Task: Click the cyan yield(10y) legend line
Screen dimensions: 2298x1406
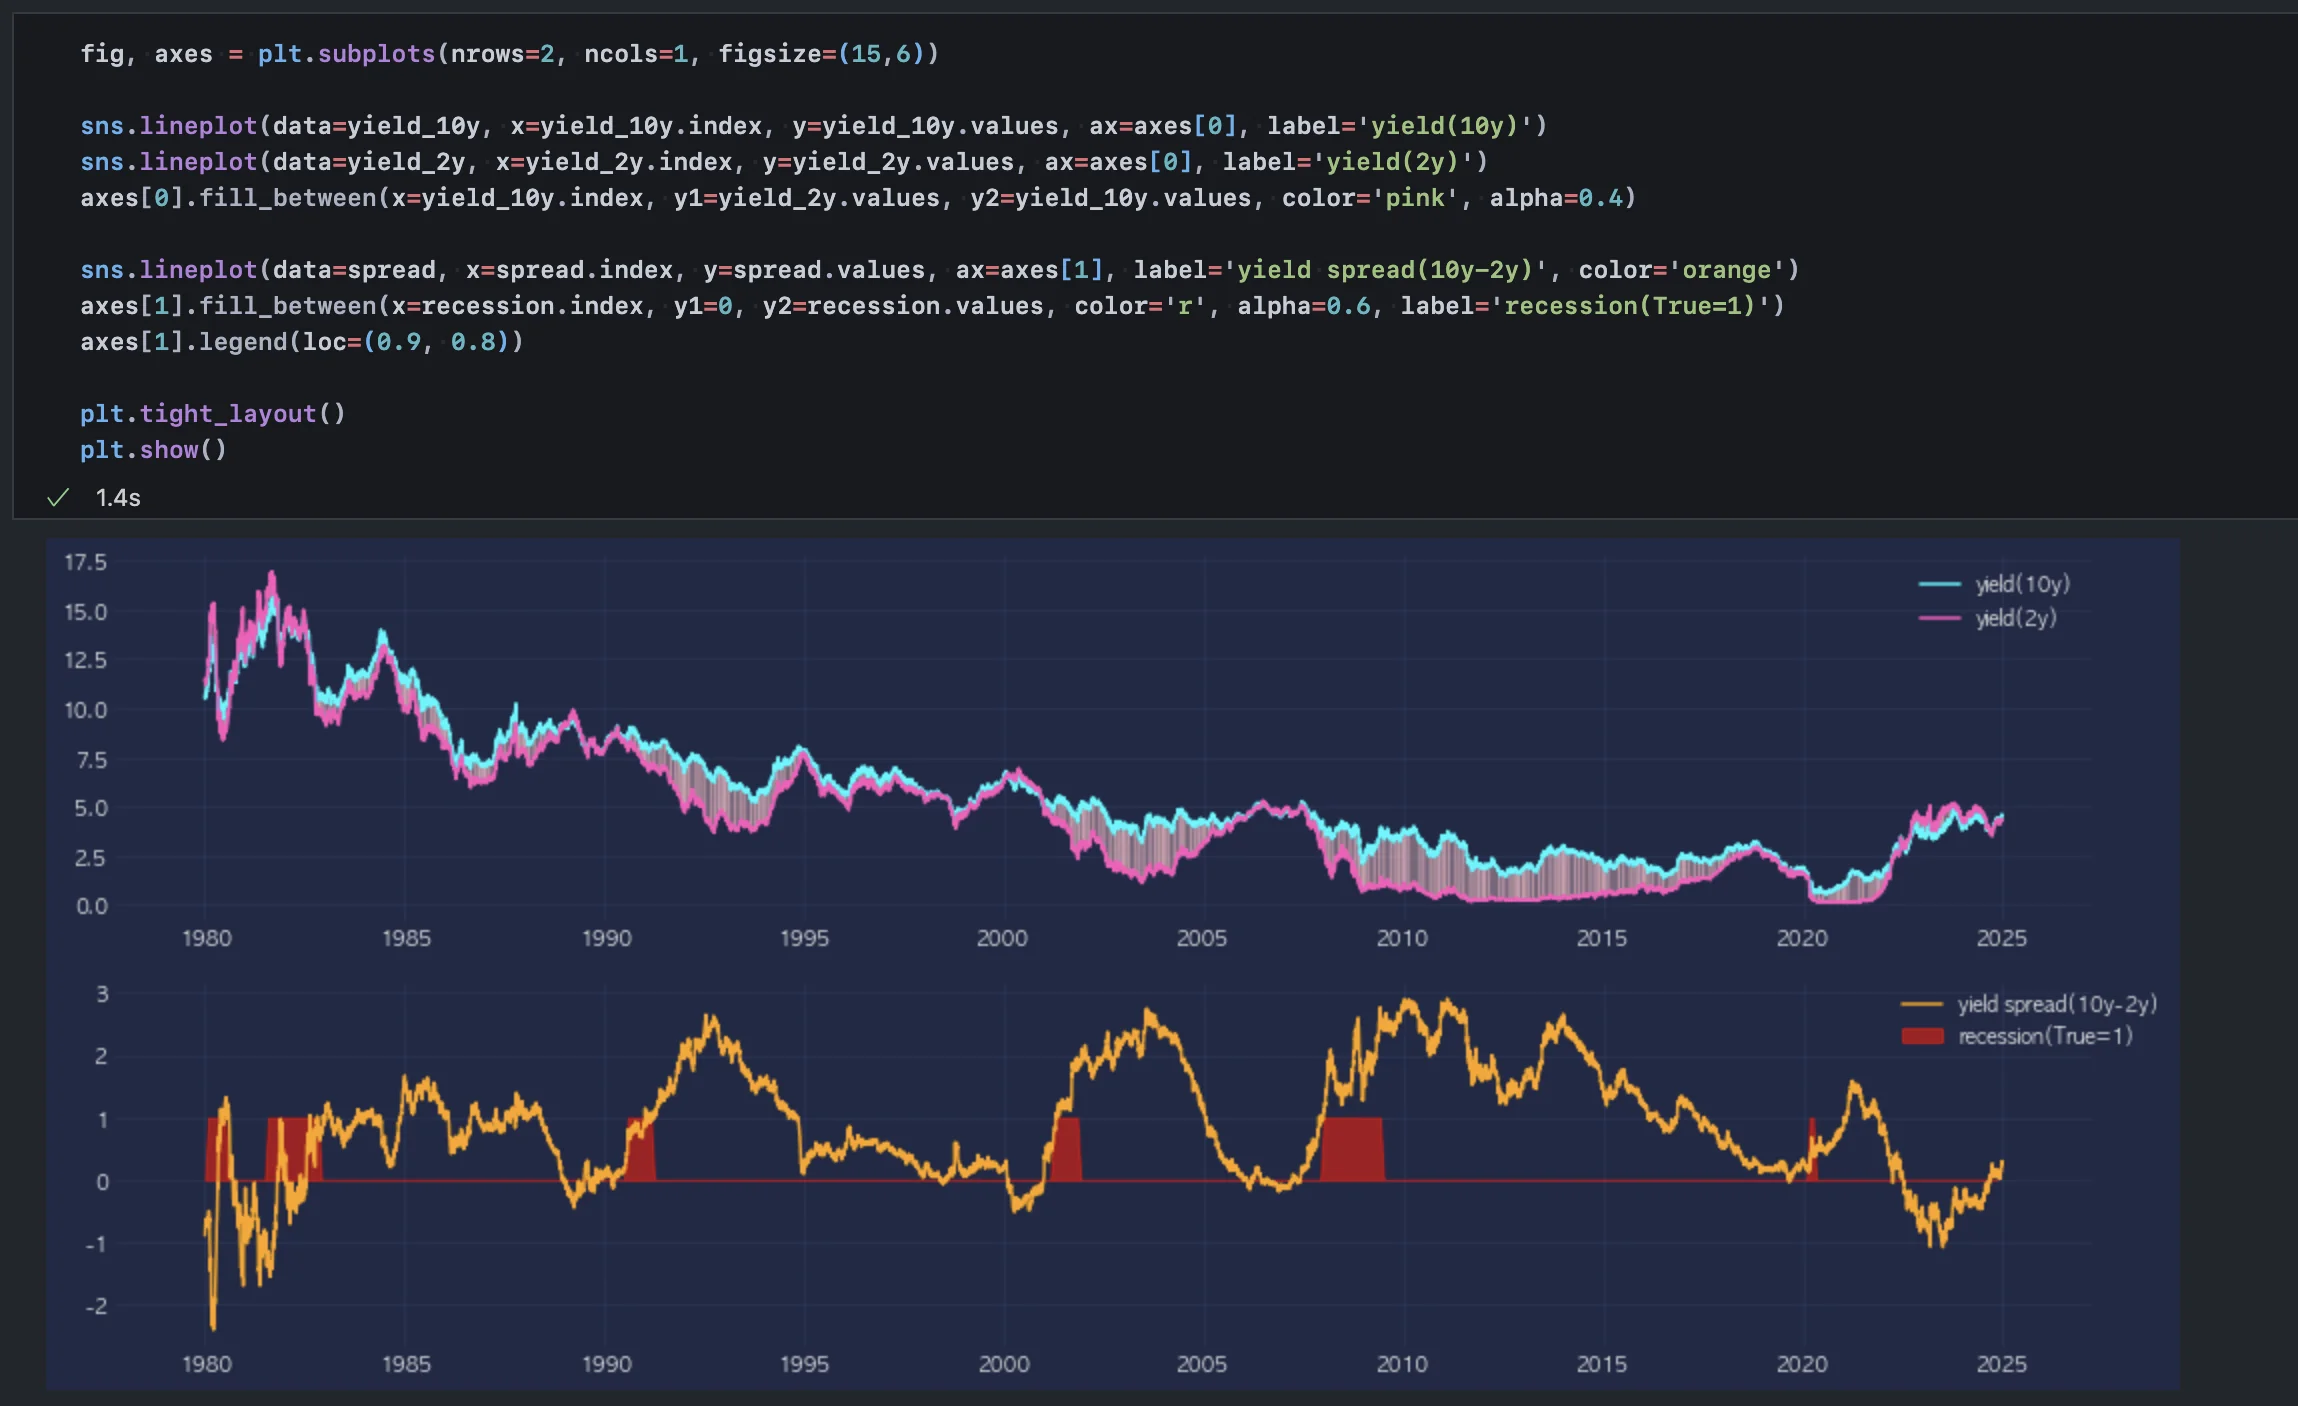Action: (x=1939, y=584)
